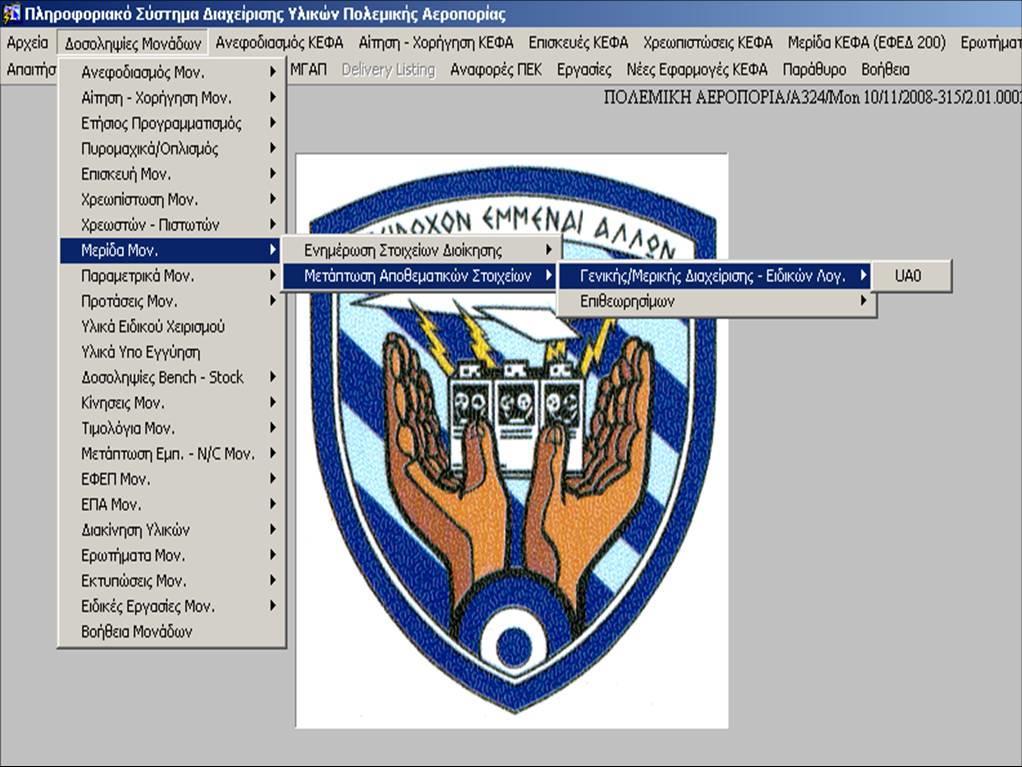Open the Βοήθεια menu
This screenshot has height=767, width=1022.
pyautogui.click(x=885, y=70)
